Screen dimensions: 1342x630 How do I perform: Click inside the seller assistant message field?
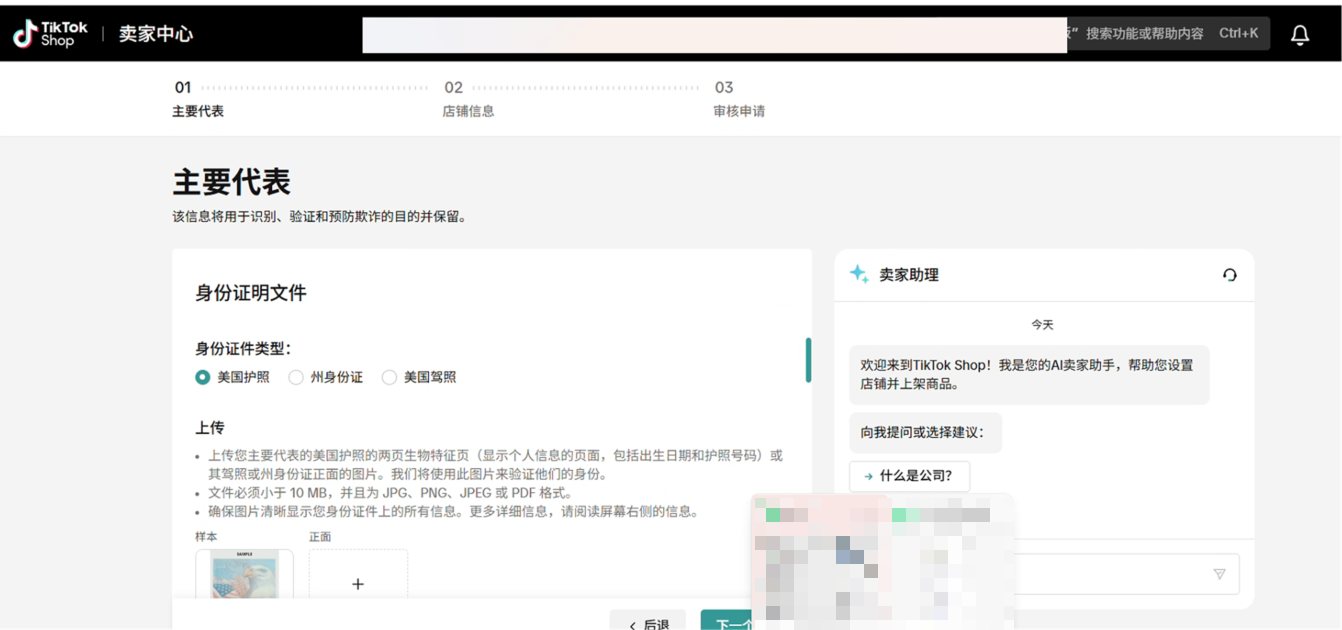coord(1110,574)
